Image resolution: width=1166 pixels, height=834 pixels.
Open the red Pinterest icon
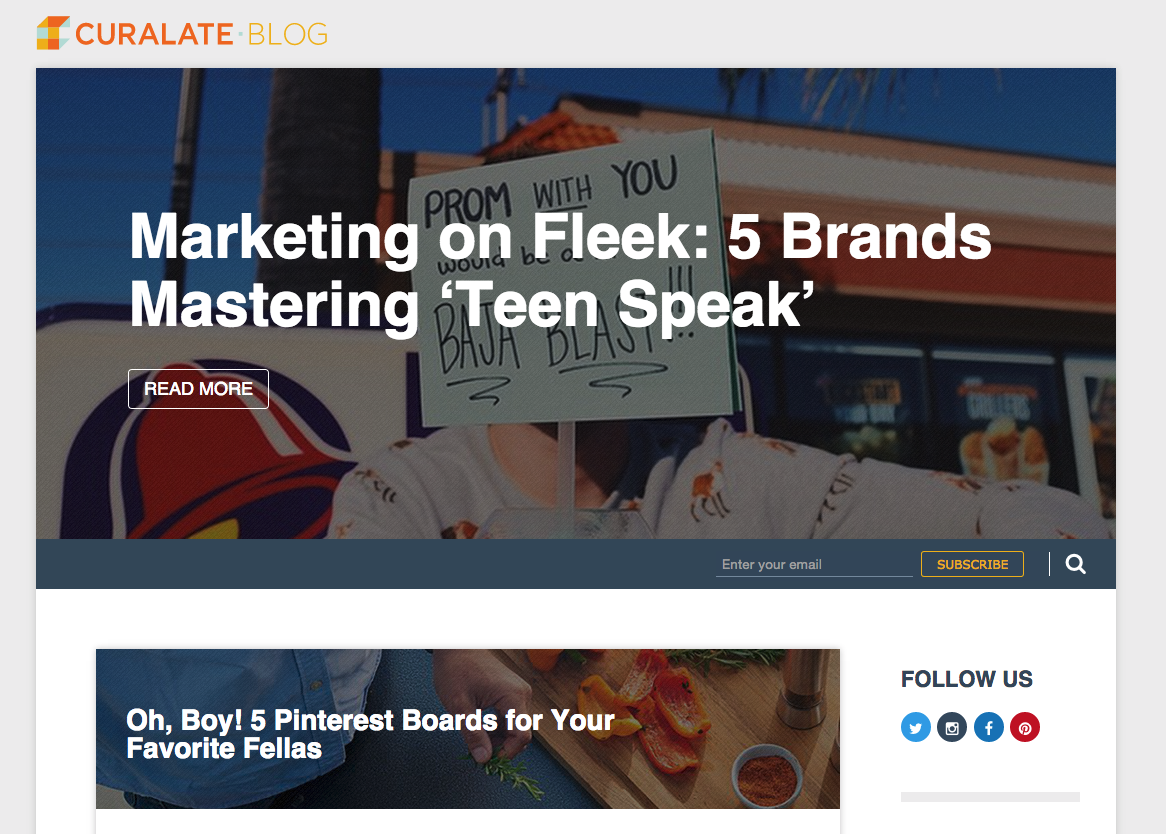click(x=1025, y=727)
